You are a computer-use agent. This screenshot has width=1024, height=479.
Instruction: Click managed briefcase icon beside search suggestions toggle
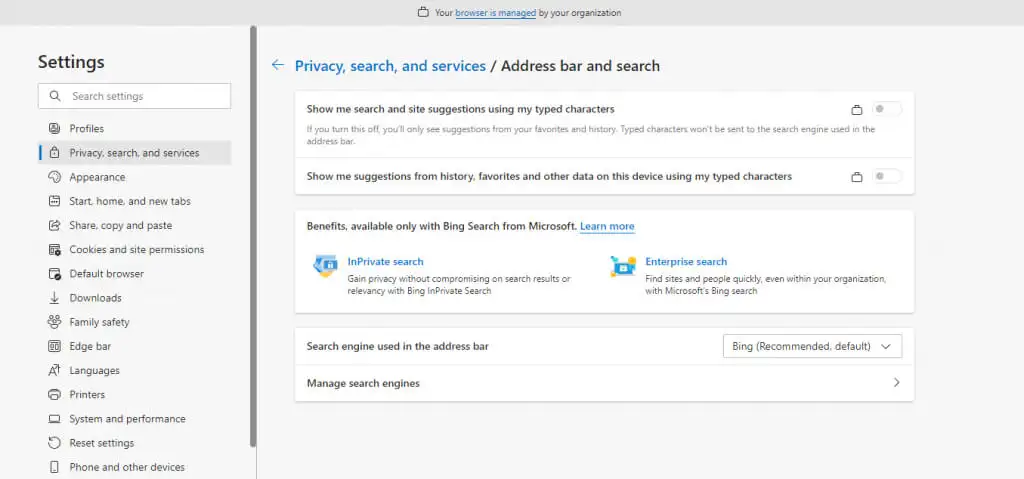(x=857, y=110)
